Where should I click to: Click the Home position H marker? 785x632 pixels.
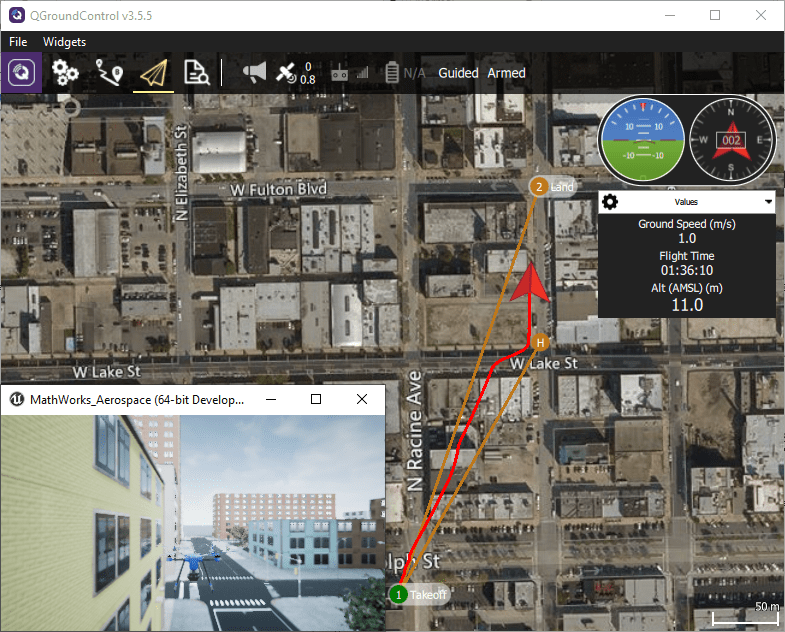point(540,343)
